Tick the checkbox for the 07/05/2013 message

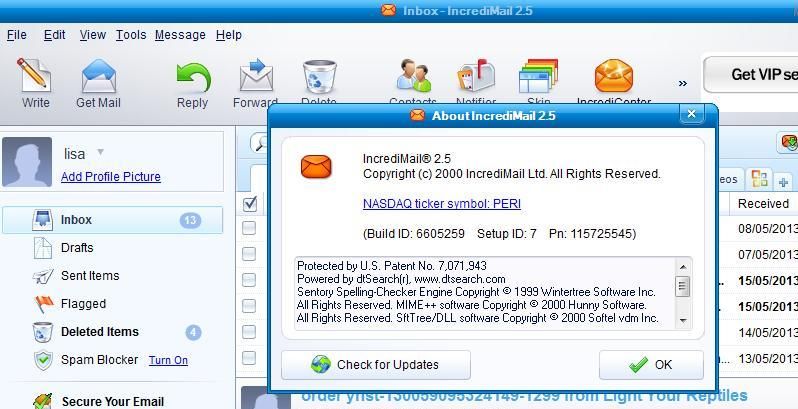(x=249, y=253)
